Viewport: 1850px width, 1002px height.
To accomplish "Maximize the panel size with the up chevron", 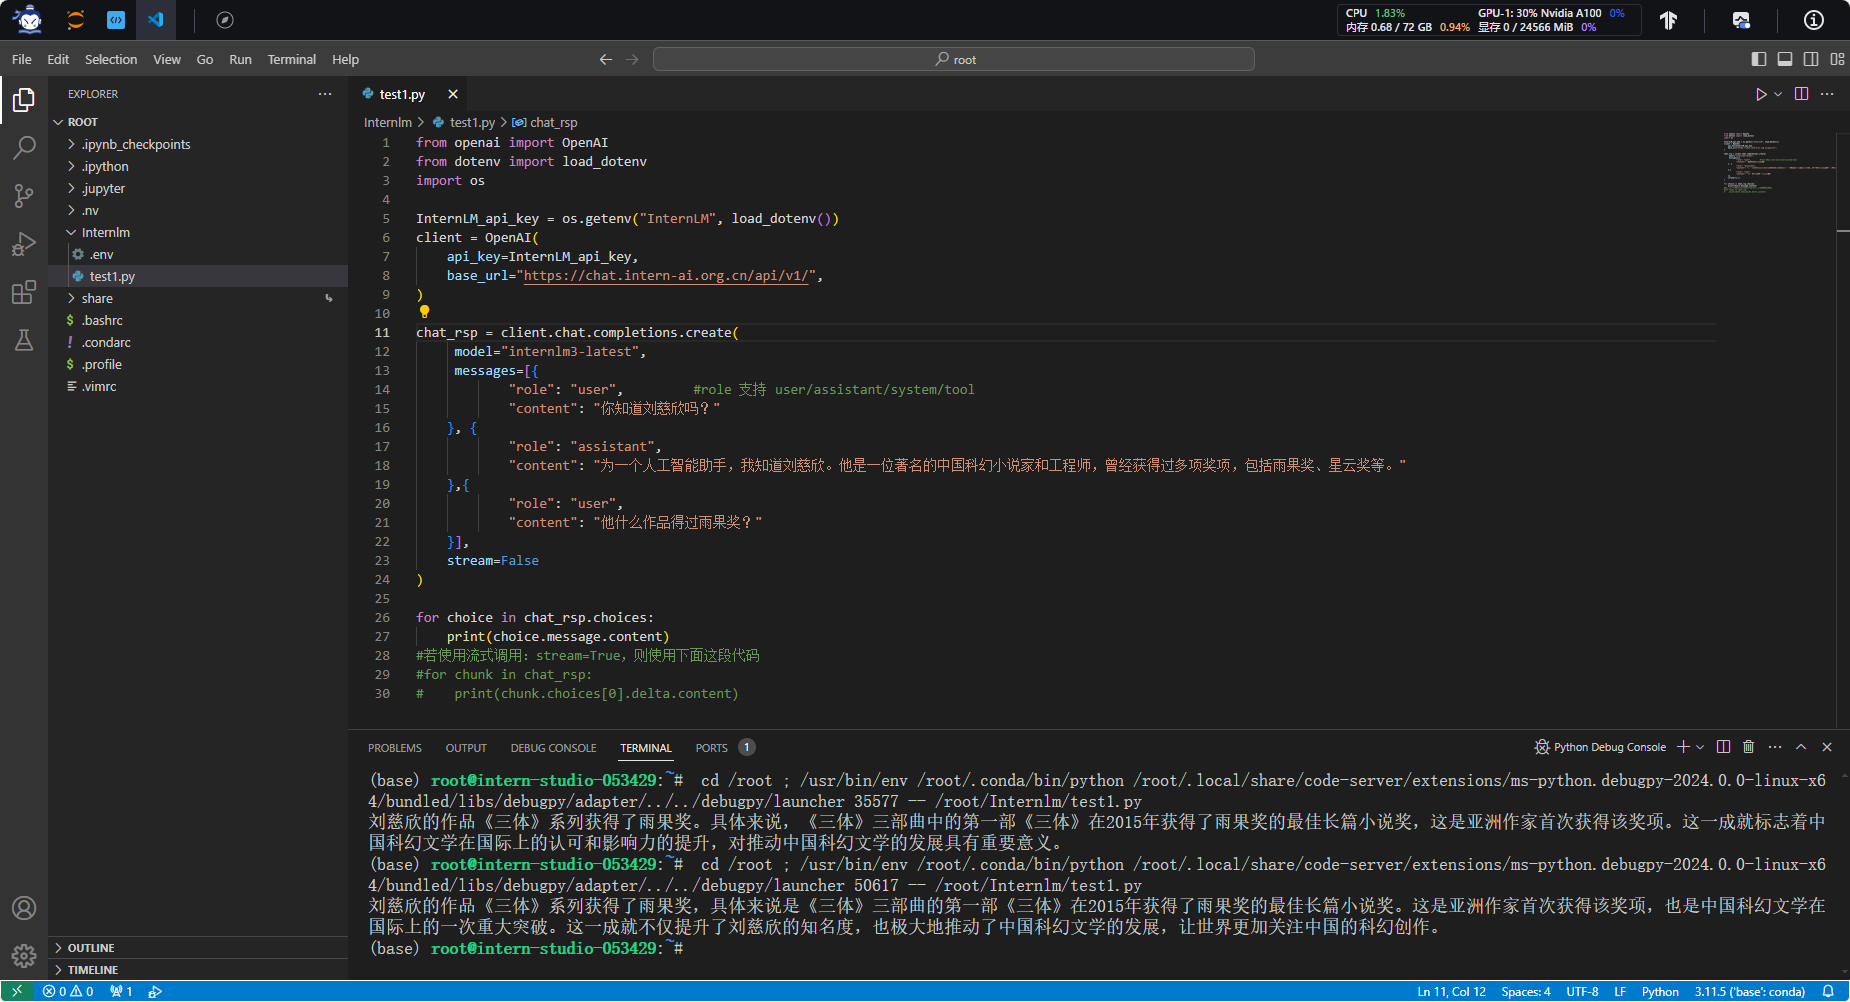I will (x=1801, y=747).
